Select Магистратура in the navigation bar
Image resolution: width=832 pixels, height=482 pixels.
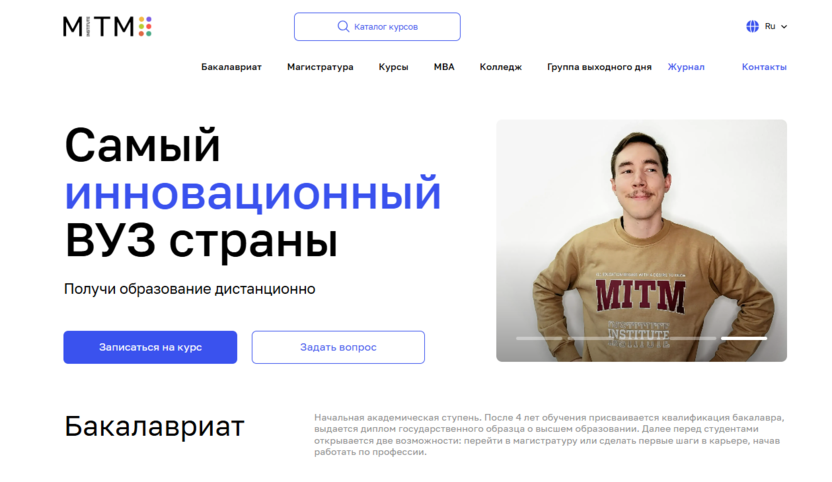320,67
